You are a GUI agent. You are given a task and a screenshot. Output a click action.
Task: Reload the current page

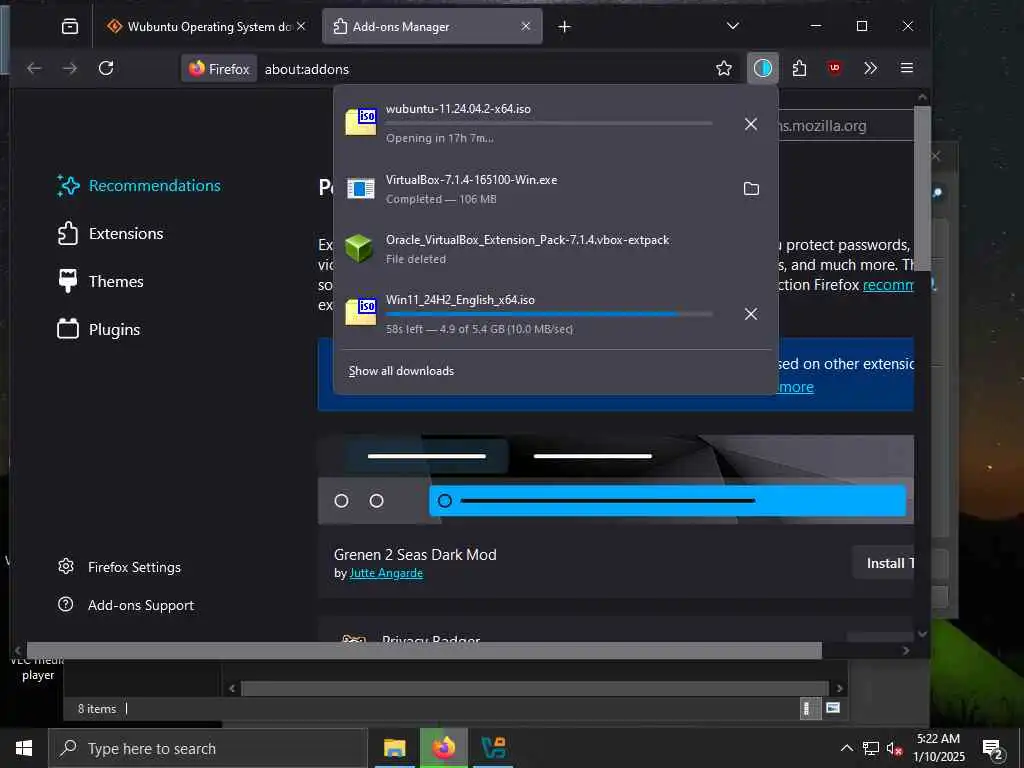click(106, 68)
